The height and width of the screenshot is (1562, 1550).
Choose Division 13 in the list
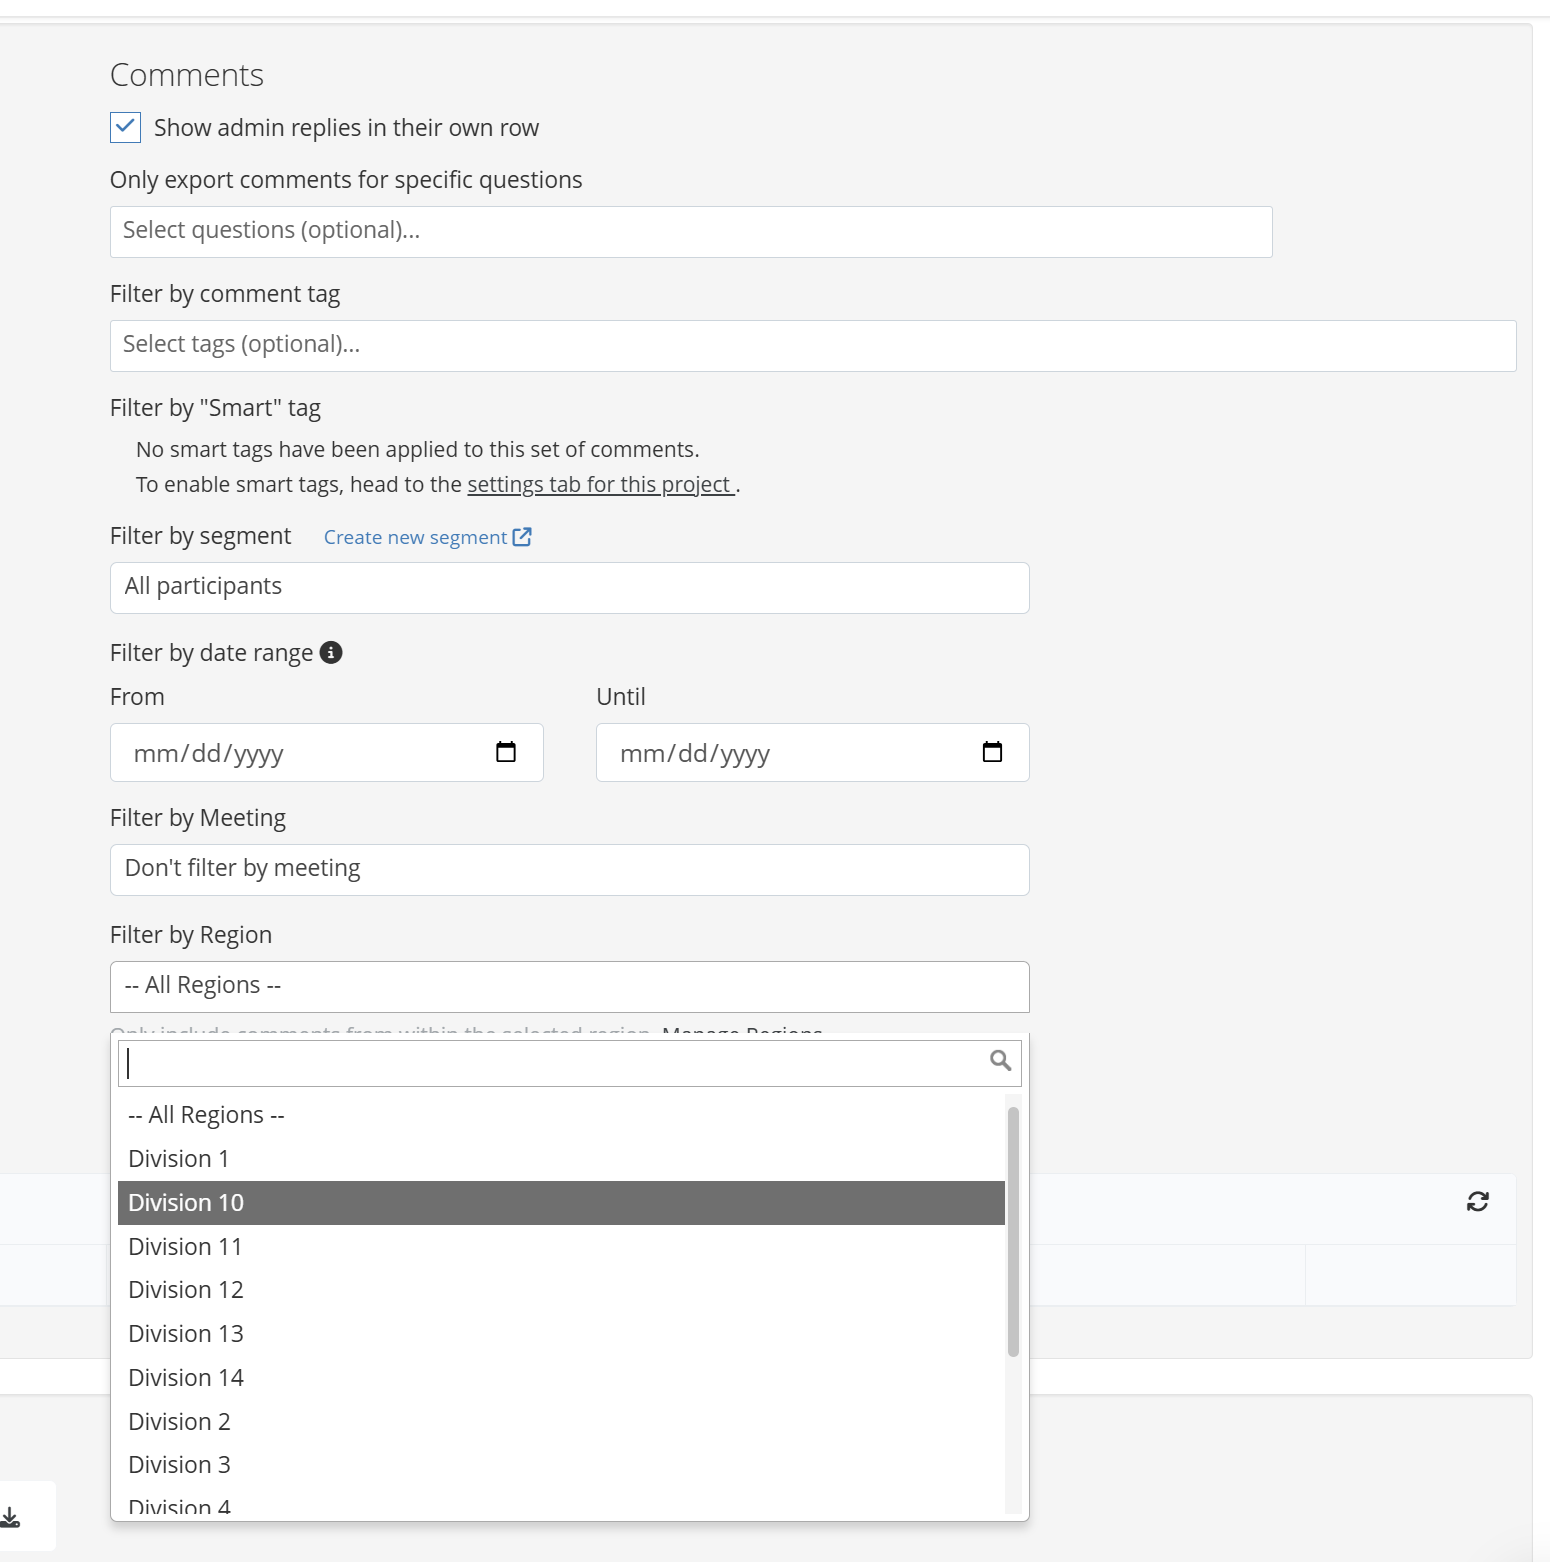coord(560,1334)
